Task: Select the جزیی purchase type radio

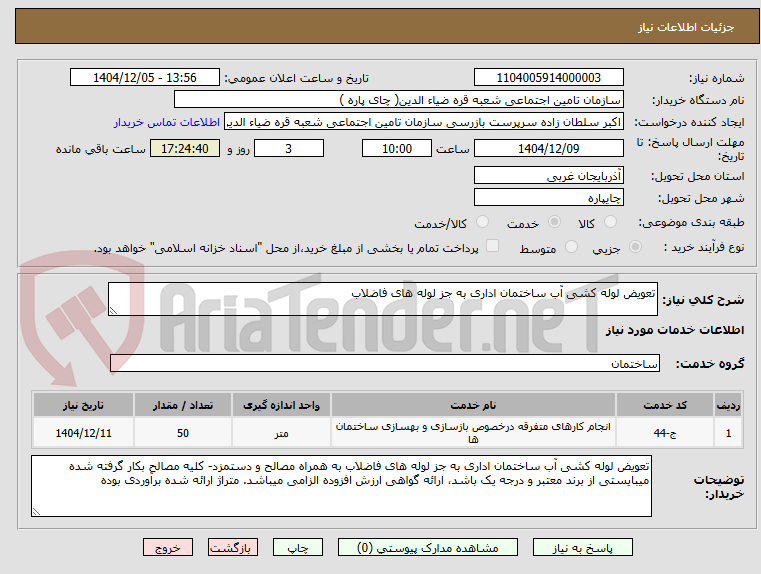Action: pyautogui.click(x=635, y=246)
